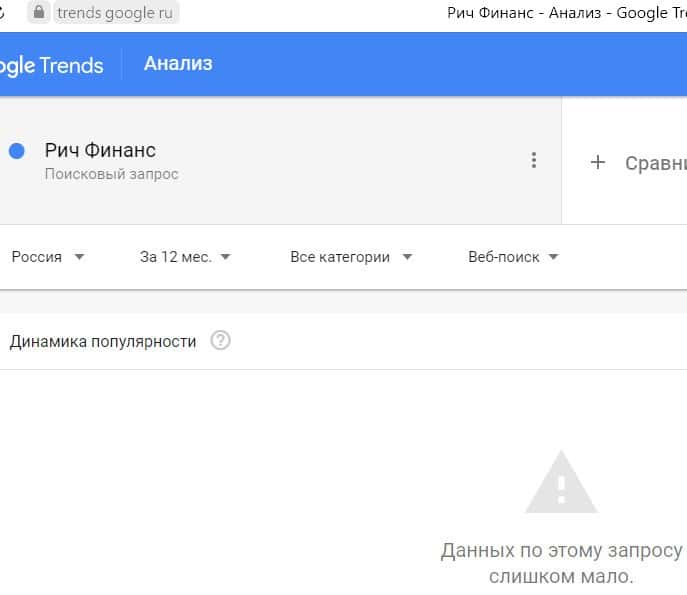
Task: Open three-dot options for Рич Финанс
Action: [534, 160]
